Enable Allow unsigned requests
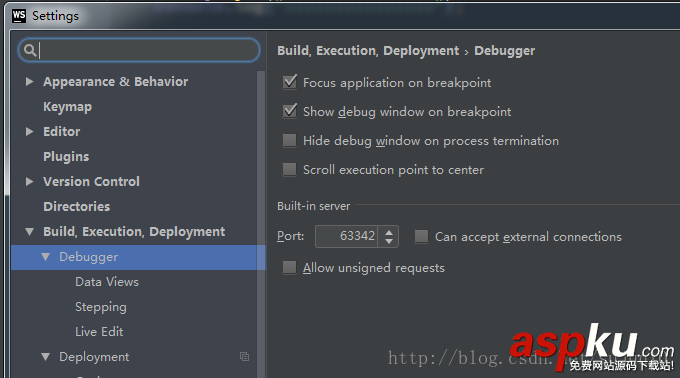This screenshot has width=680, height=378. point(289,267)
